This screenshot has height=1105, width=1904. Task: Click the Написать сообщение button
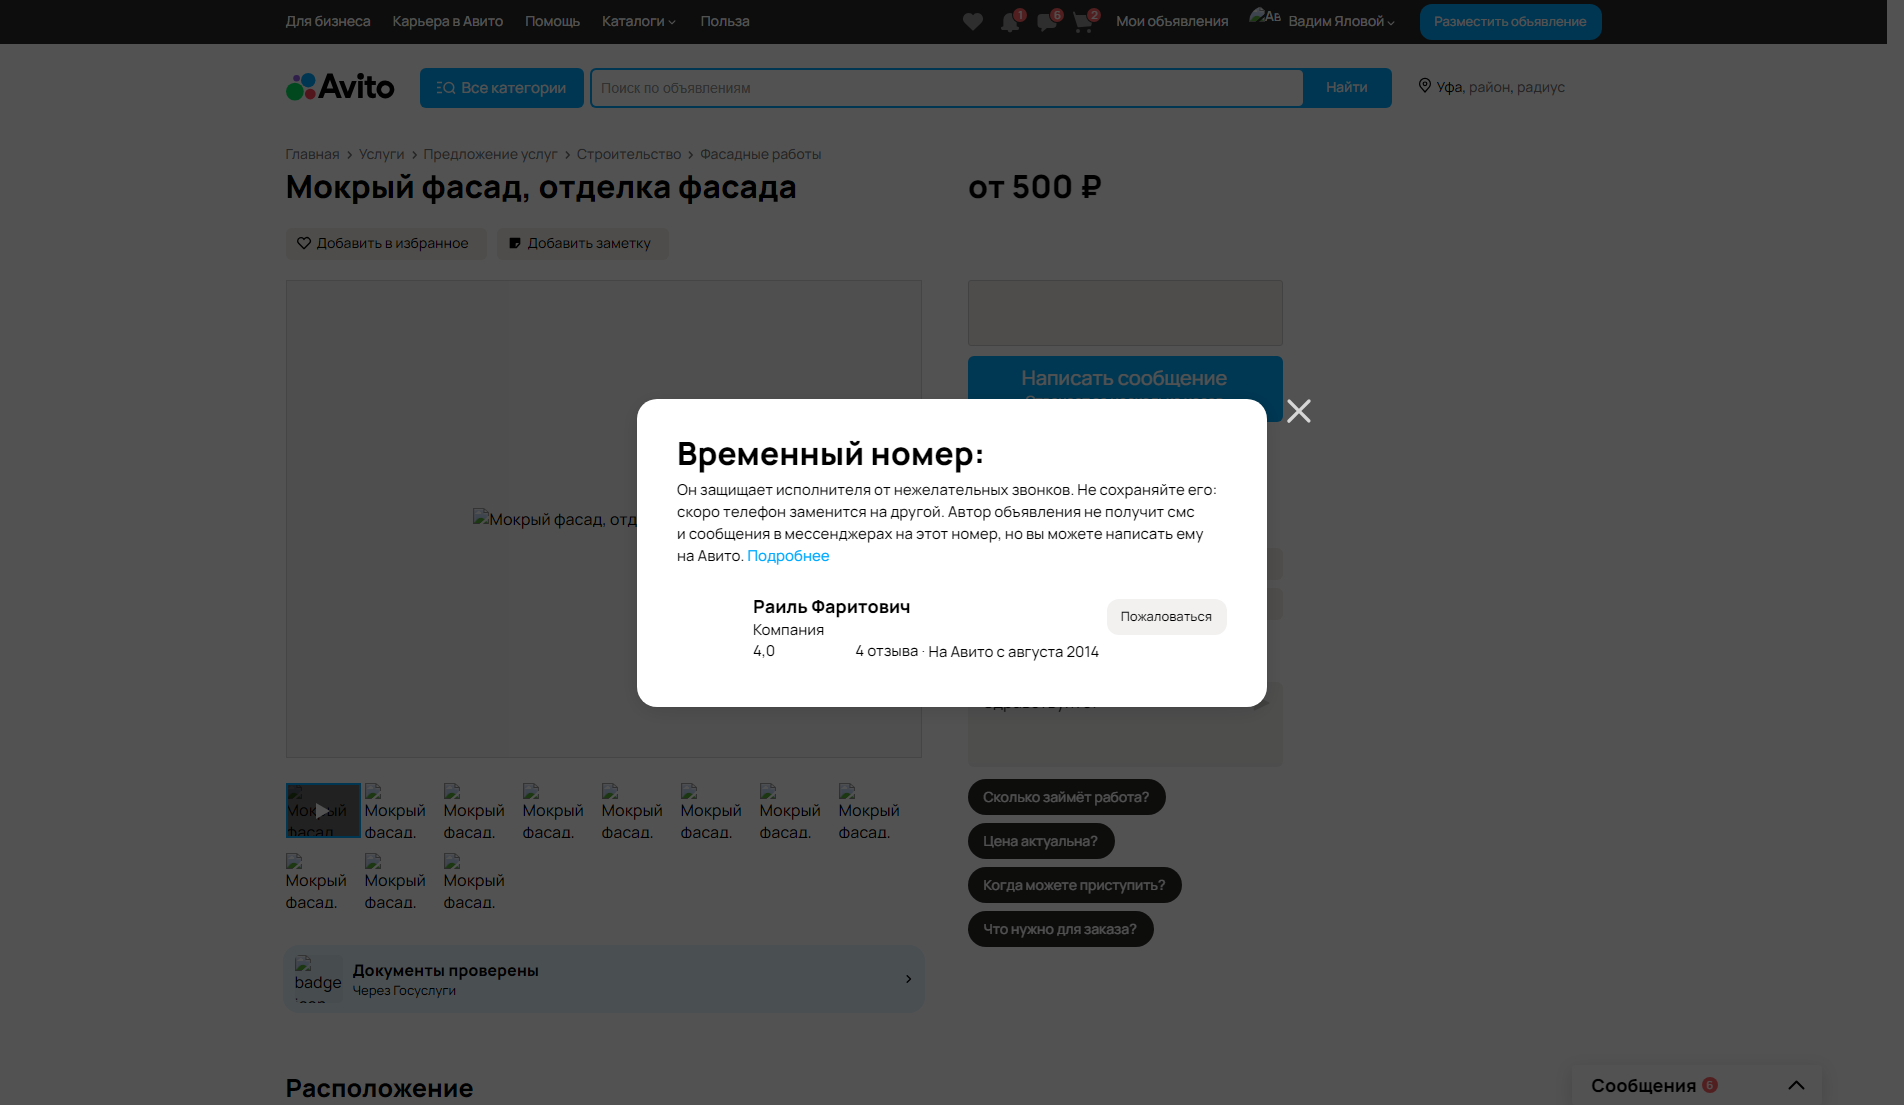(x=1125, y=378)
